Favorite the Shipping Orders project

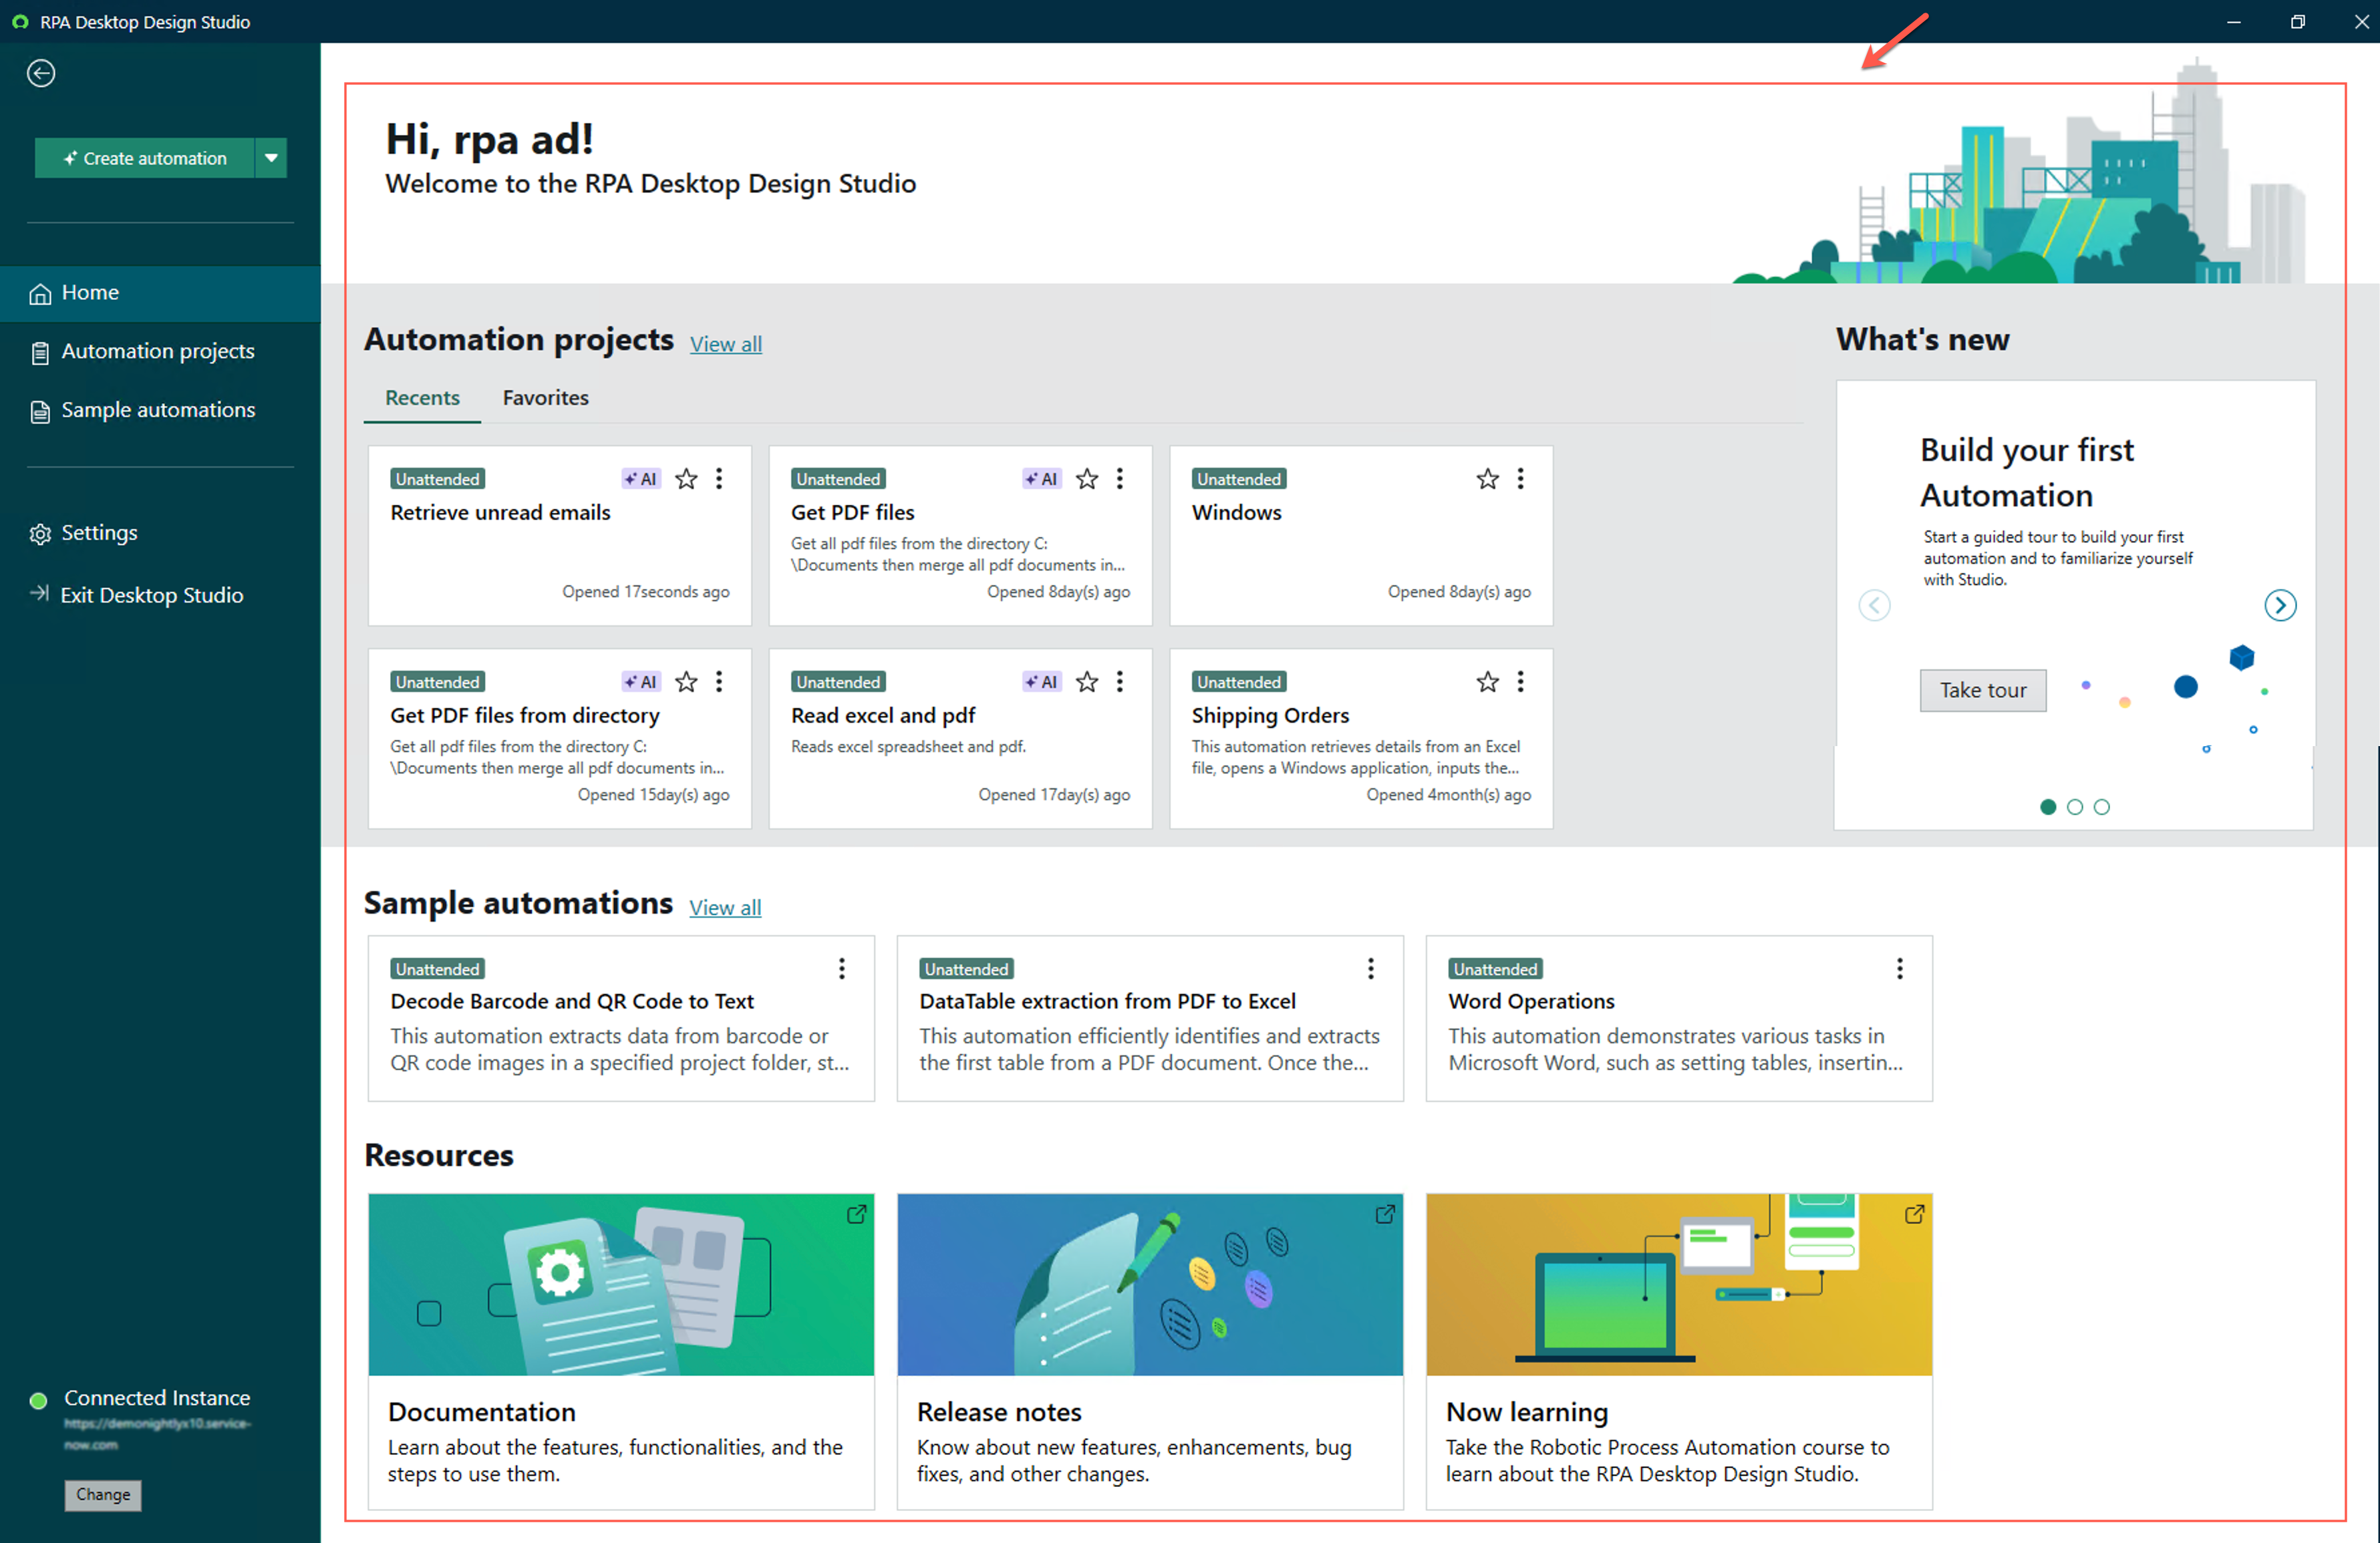1488,682
